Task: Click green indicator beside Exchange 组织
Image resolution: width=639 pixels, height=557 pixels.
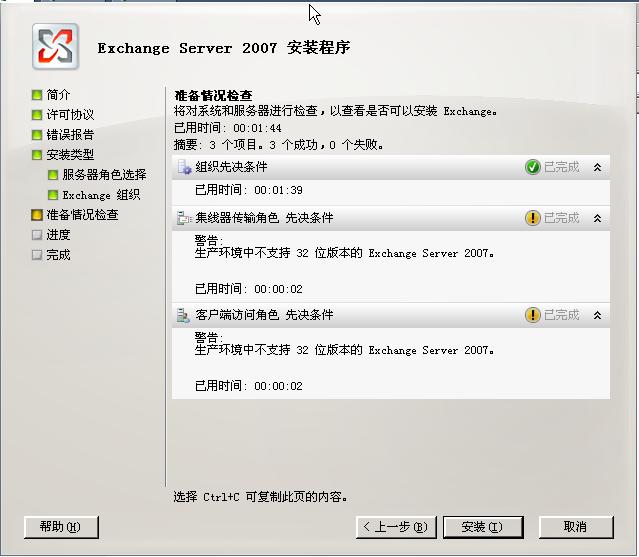Action: 53,195
